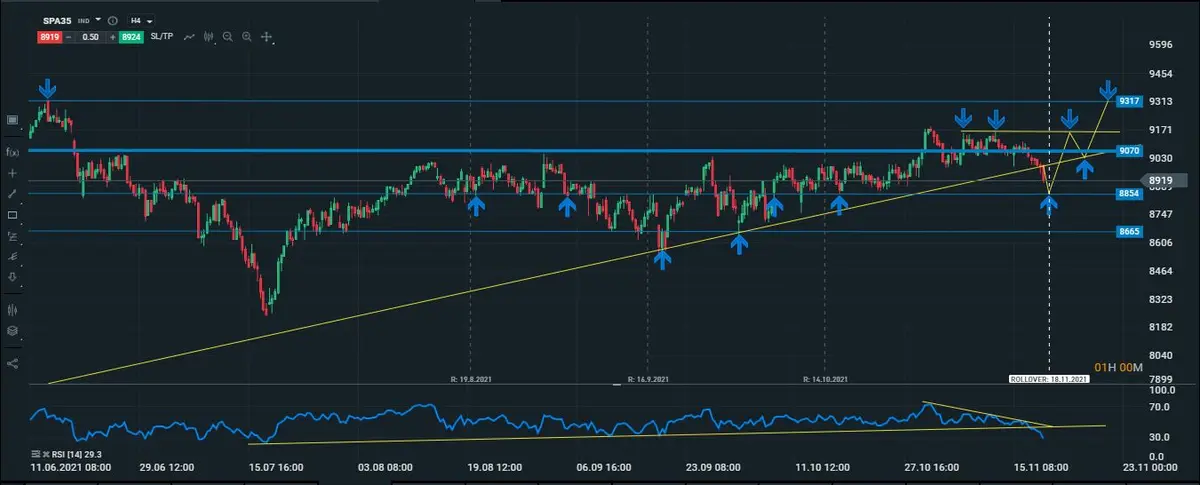The width and height of the screenshot is (1200, 485).
Task: Open the candlestick chart style dropdown
Action: [210, 36]
